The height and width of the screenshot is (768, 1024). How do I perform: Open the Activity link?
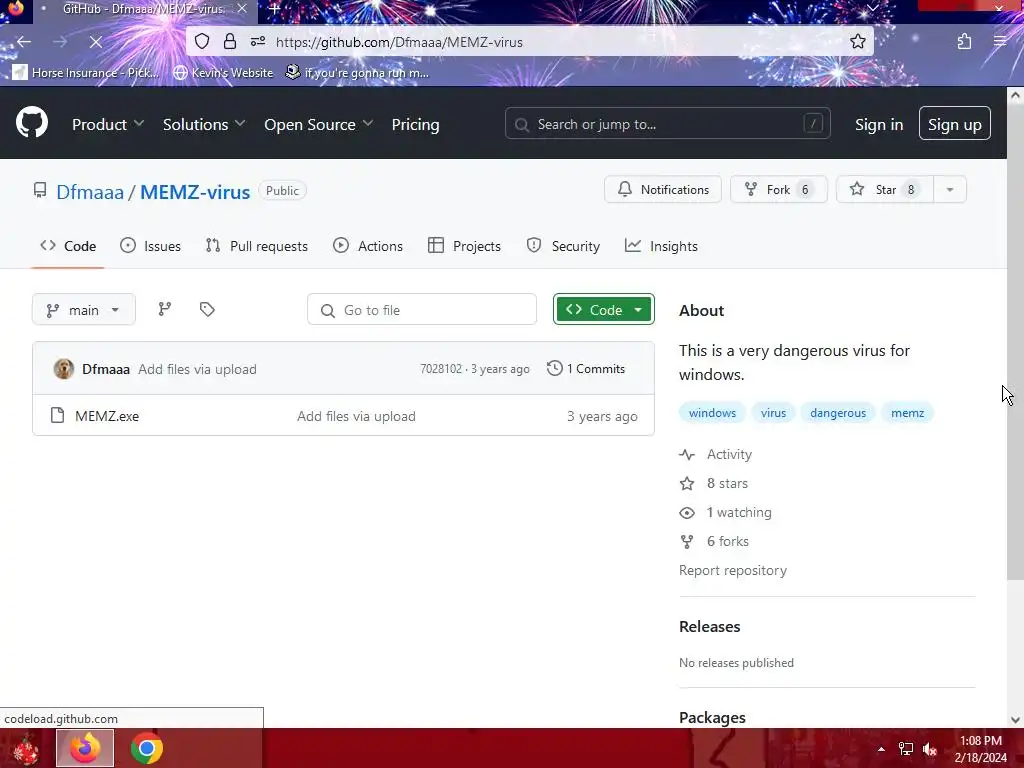click(x=716, y=454)
